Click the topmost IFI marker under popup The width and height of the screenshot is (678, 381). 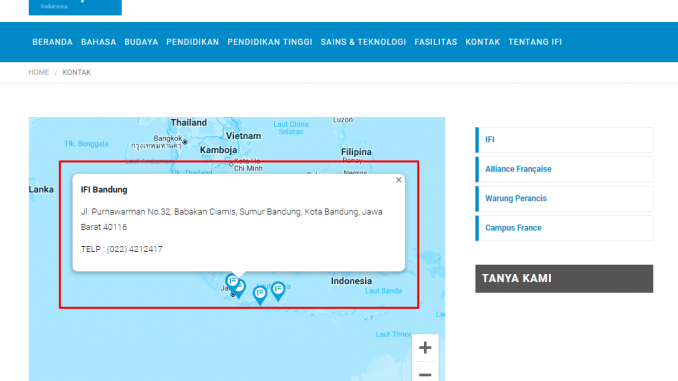232,282
